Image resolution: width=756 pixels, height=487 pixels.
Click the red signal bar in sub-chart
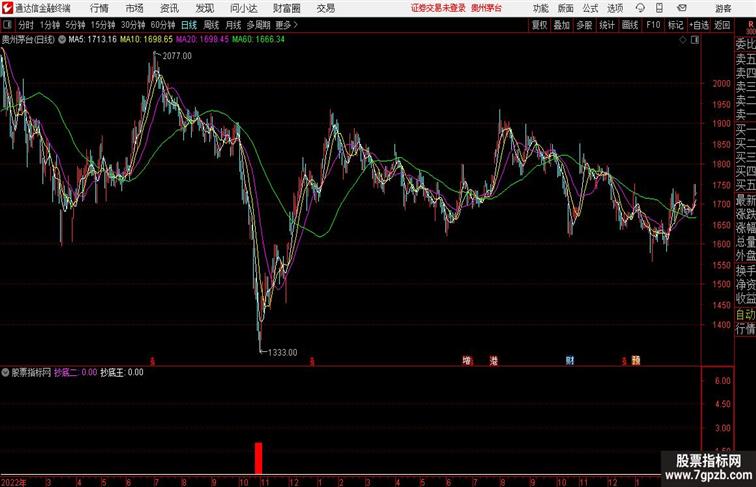click(258, 458)
